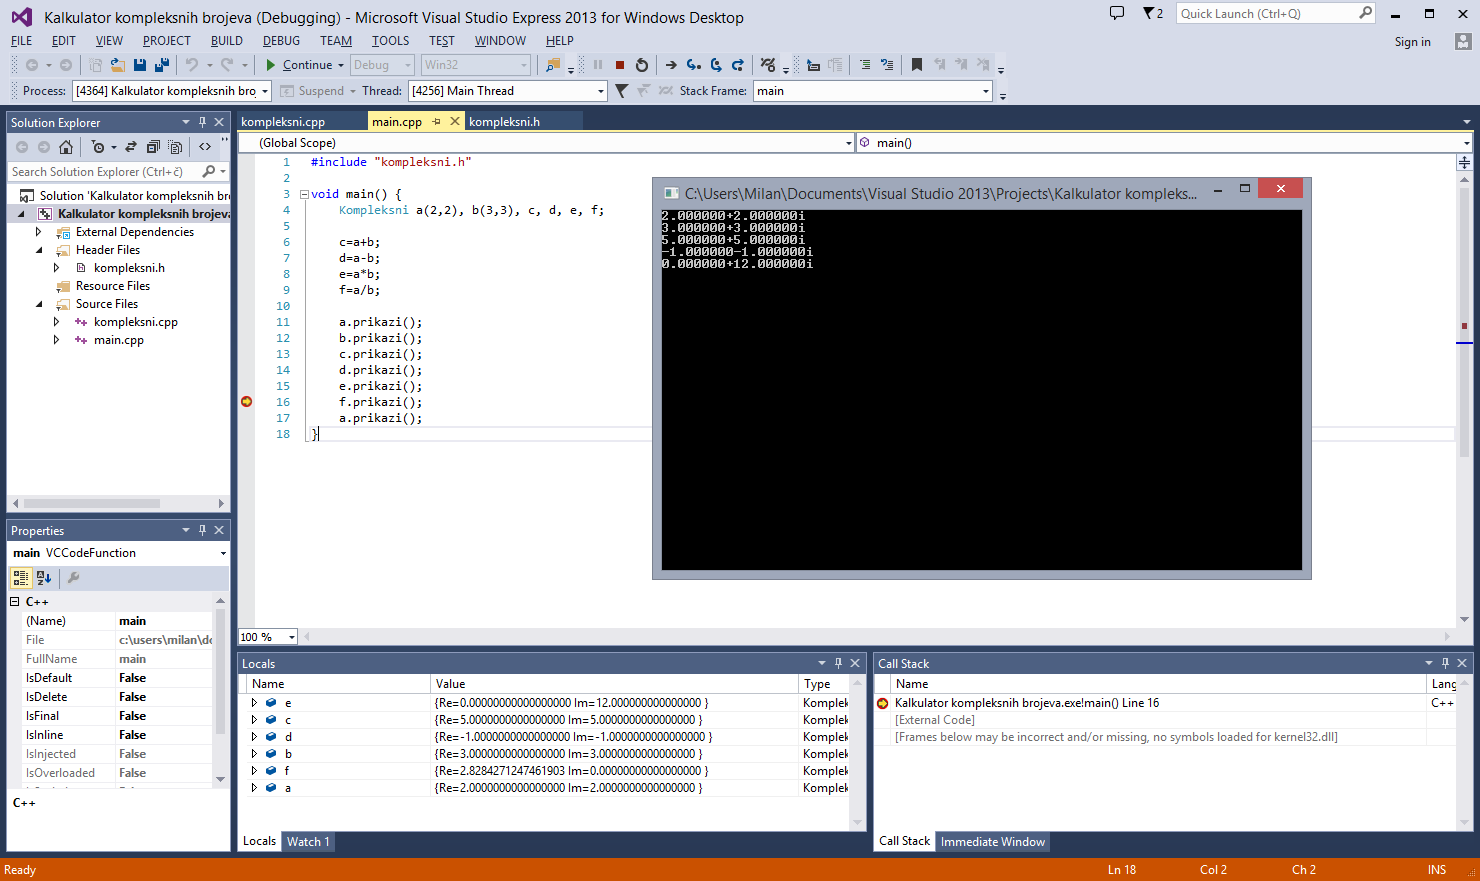Click Collapse All icon in Solution Explorer
Viewport: 1480px width, 881px height.
tap(153, 147)
